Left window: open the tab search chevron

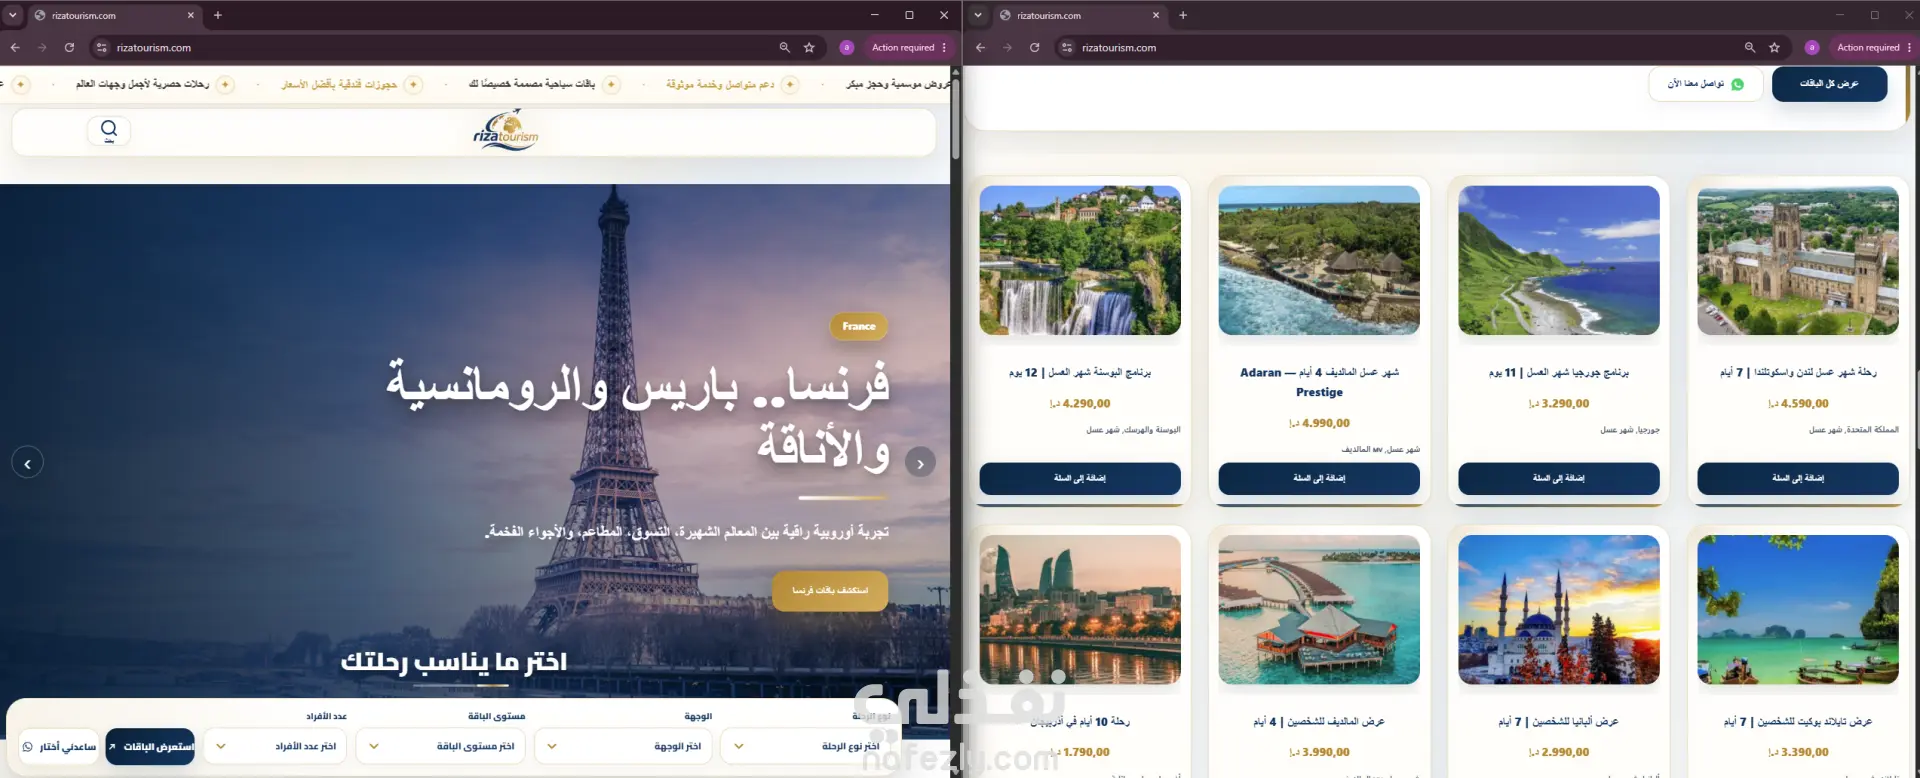click(x=13, y=15)
